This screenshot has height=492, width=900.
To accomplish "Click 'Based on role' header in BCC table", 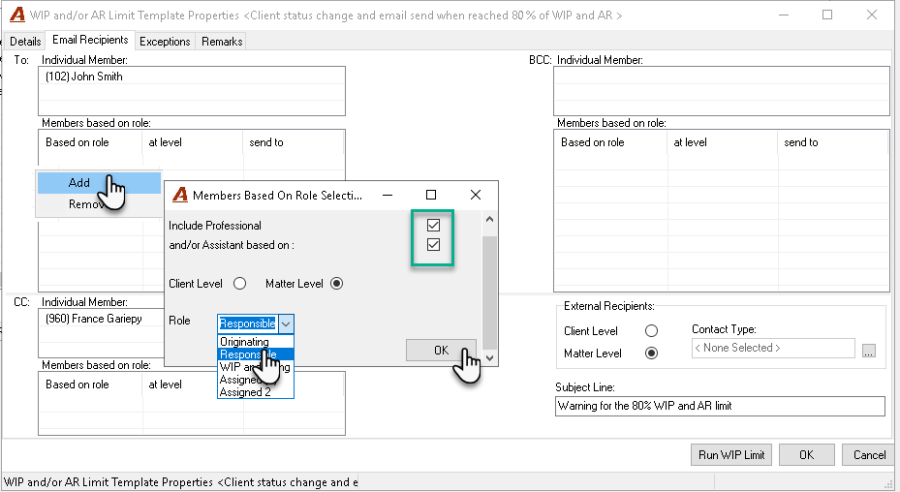I will point(592,142).
